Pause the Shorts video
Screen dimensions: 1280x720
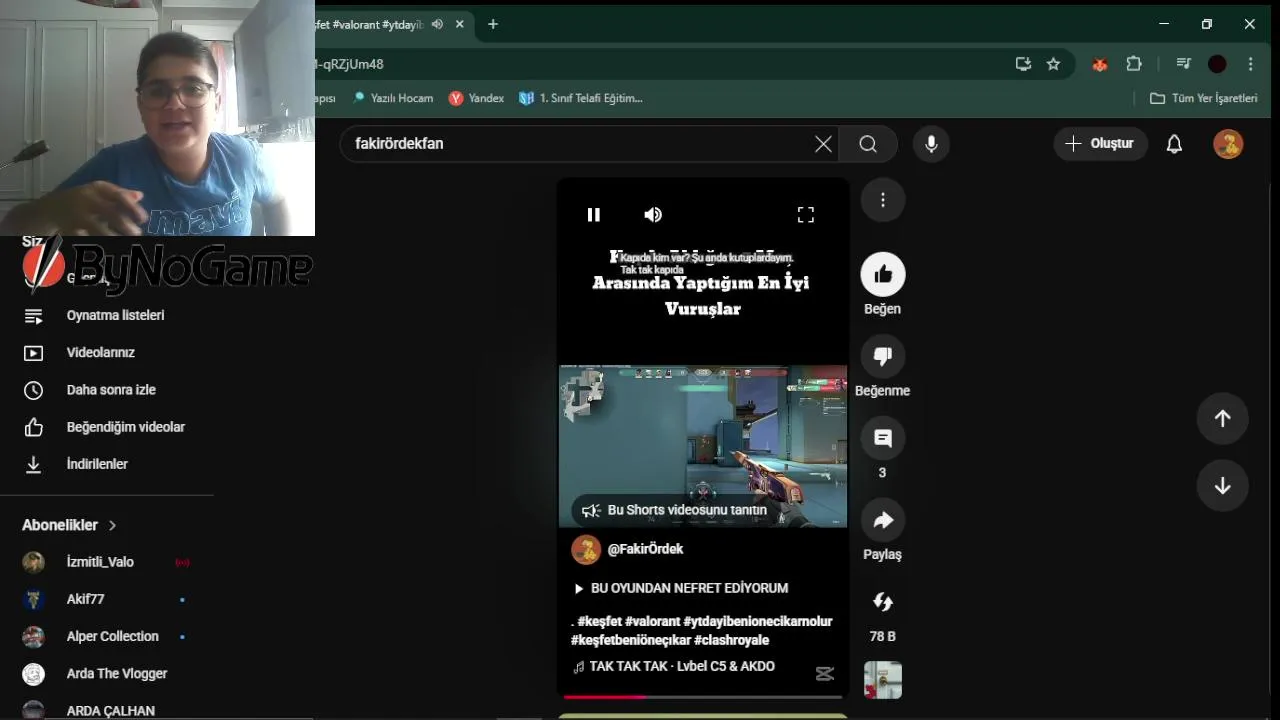594,214
